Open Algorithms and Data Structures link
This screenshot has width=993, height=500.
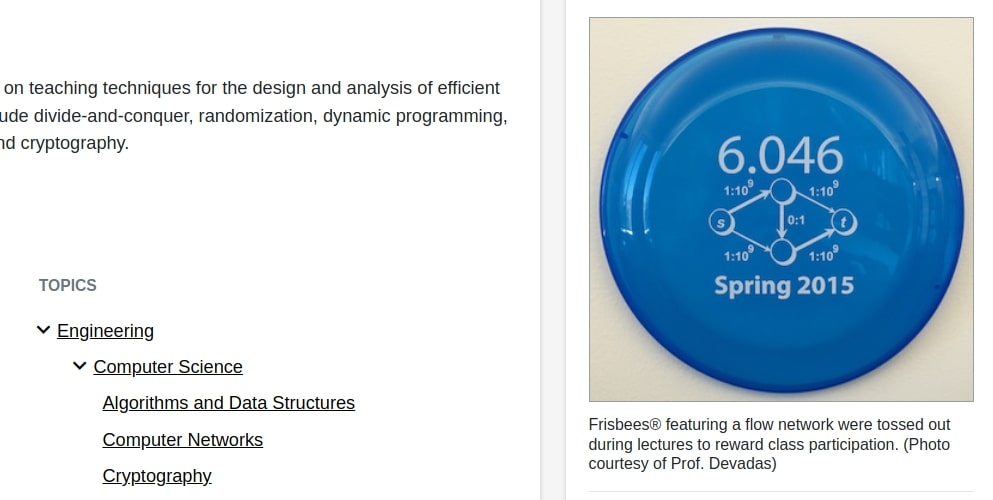click(x=229, y=403)
